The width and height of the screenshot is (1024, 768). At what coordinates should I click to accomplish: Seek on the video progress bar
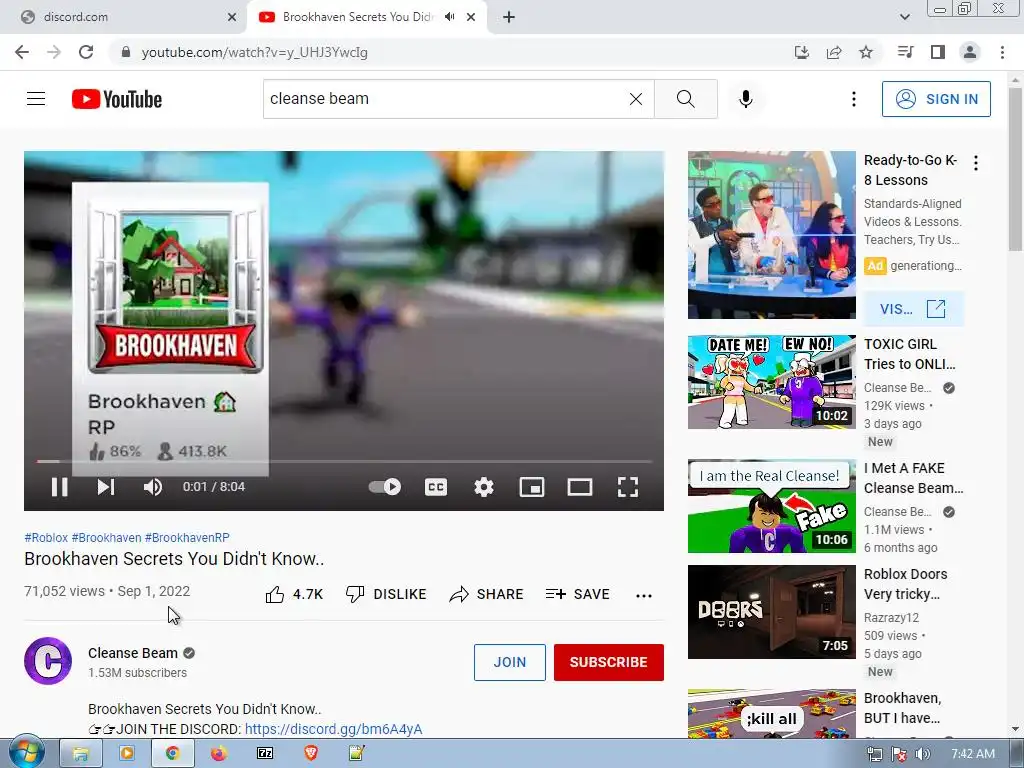tap(344, 461)
